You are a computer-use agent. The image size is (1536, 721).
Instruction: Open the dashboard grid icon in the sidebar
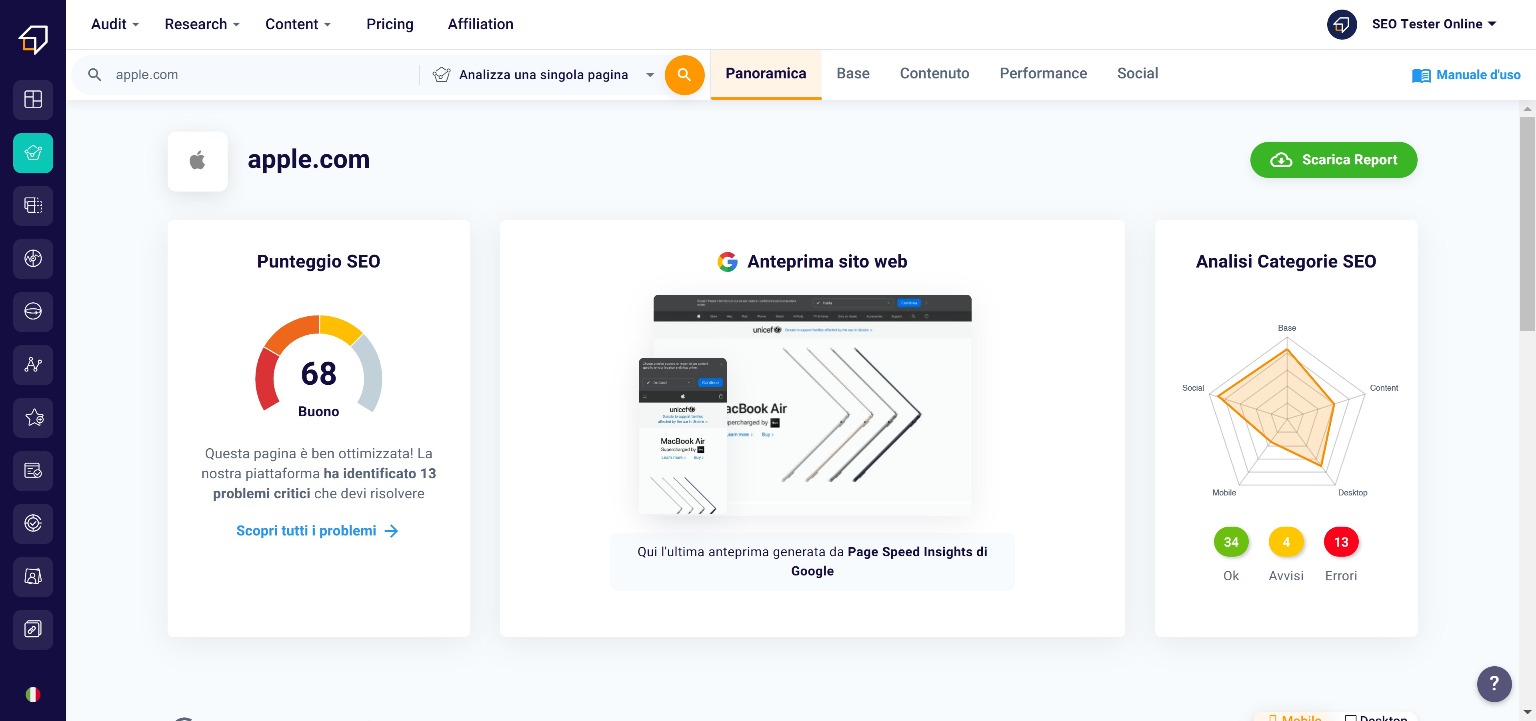pos(33,99)
